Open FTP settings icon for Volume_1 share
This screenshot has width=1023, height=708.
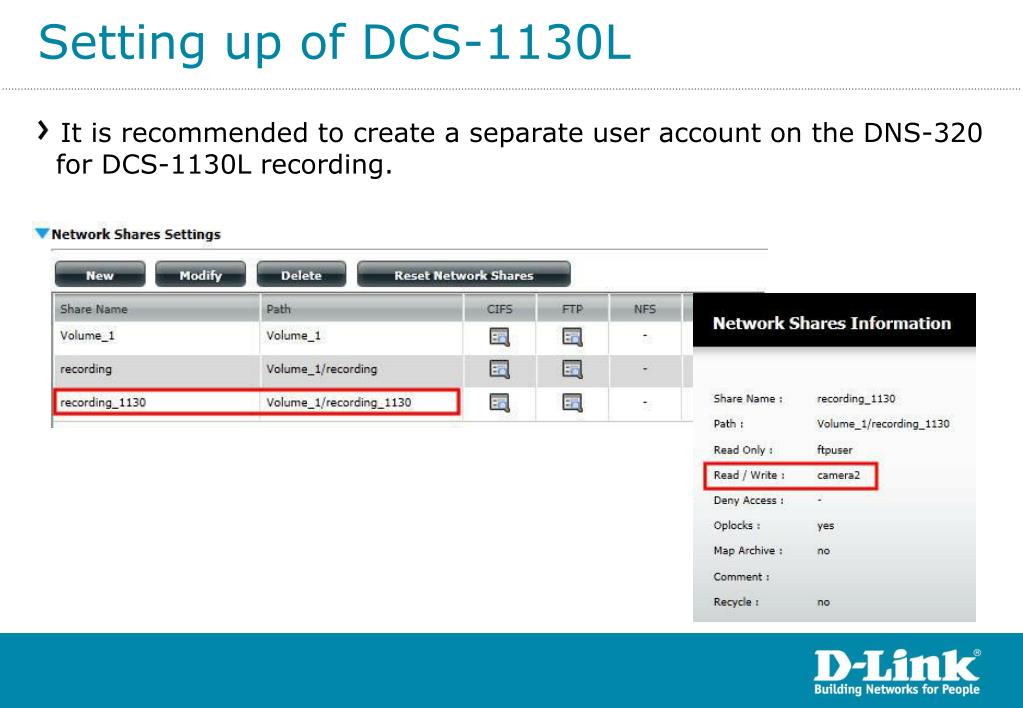[572, 337]
